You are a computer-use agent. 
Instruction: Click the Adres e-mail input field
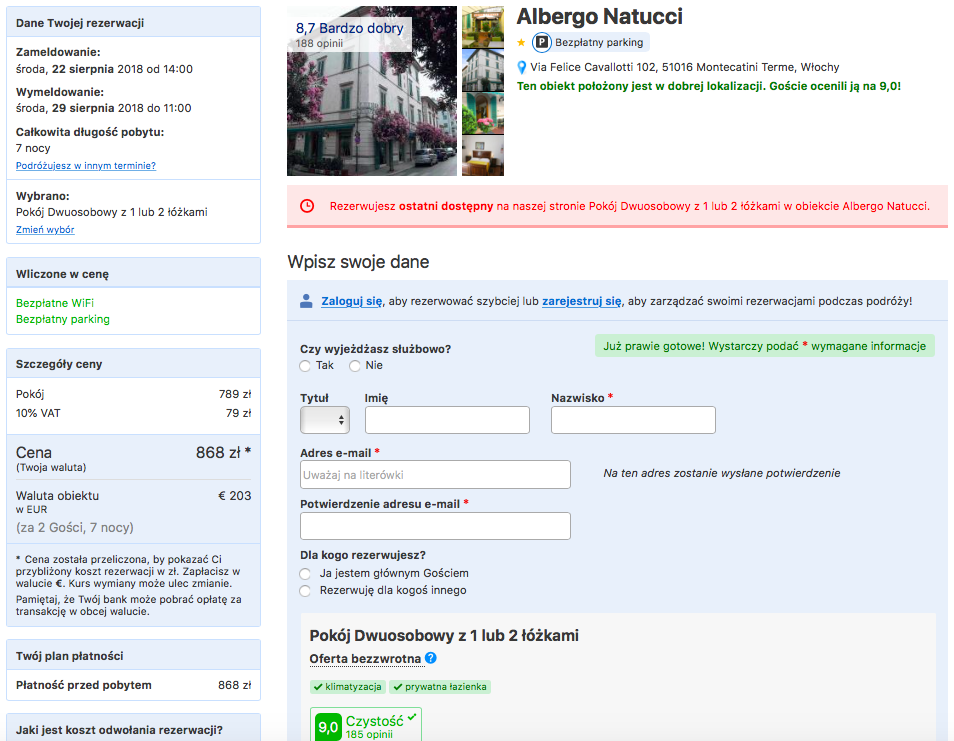[435, 475]
